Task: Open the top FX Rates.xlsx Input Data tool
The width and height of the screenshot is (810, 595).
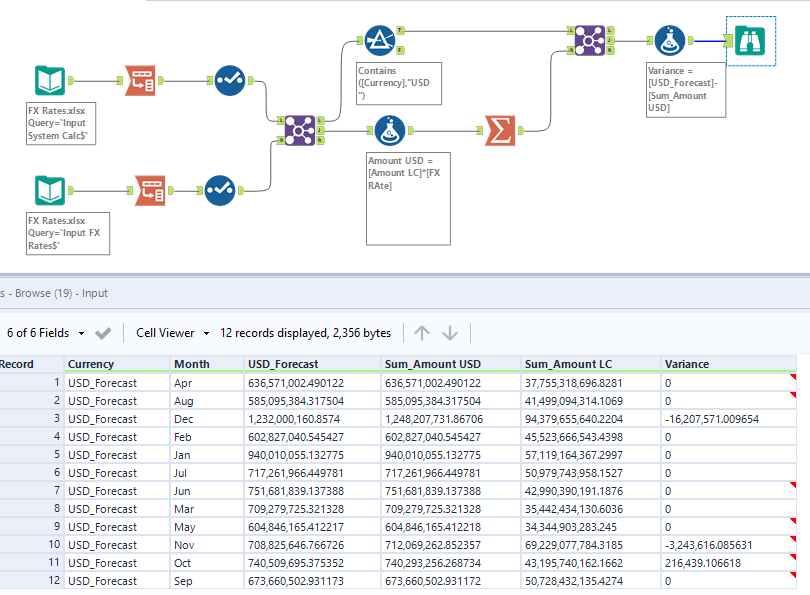Action: tap(49, 82)
